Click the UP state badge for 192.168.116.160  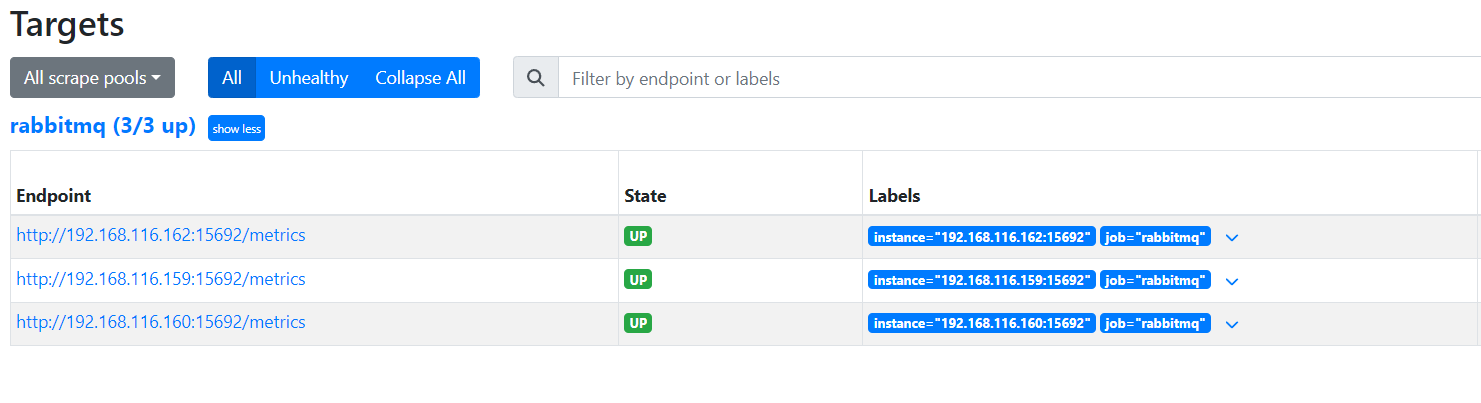(x=638, y=322)
